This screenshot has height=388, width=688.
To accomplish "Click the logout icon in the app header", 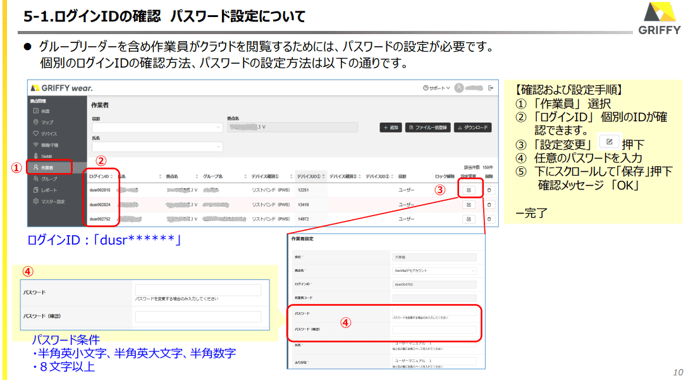I will pyautogui.click(x=491, y=88).
